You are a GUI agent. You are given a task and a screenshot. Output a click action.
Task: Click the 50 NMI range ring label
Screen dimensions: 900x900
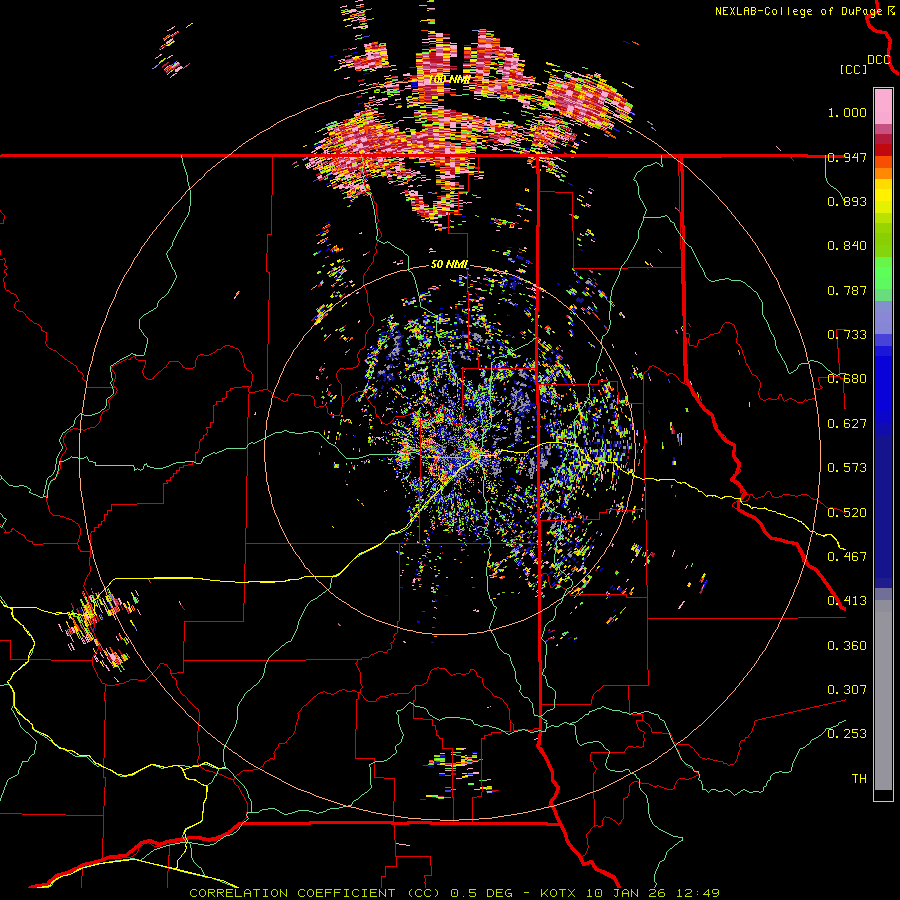pyautogui.click(x=449, y=264)
